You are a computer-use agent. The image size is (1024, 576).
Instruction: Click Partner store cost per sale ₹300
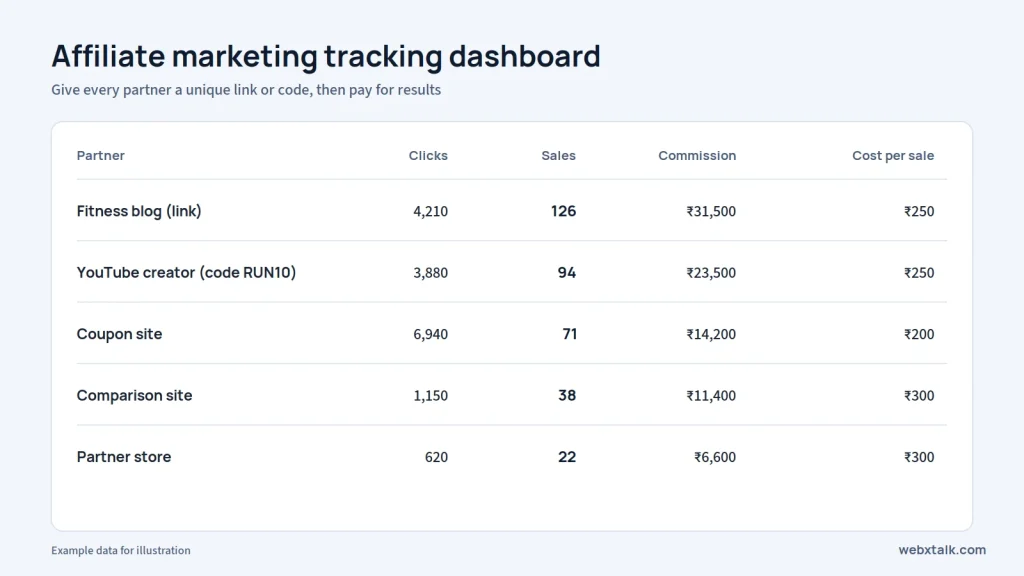pyautogui.click(x=919, y=456)
